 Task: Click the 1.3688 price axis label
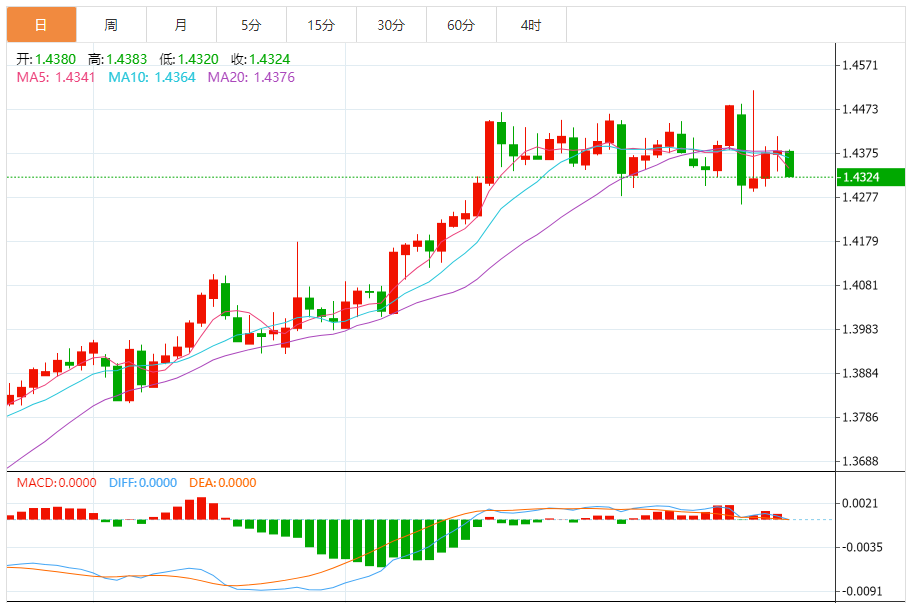(860, 462)
